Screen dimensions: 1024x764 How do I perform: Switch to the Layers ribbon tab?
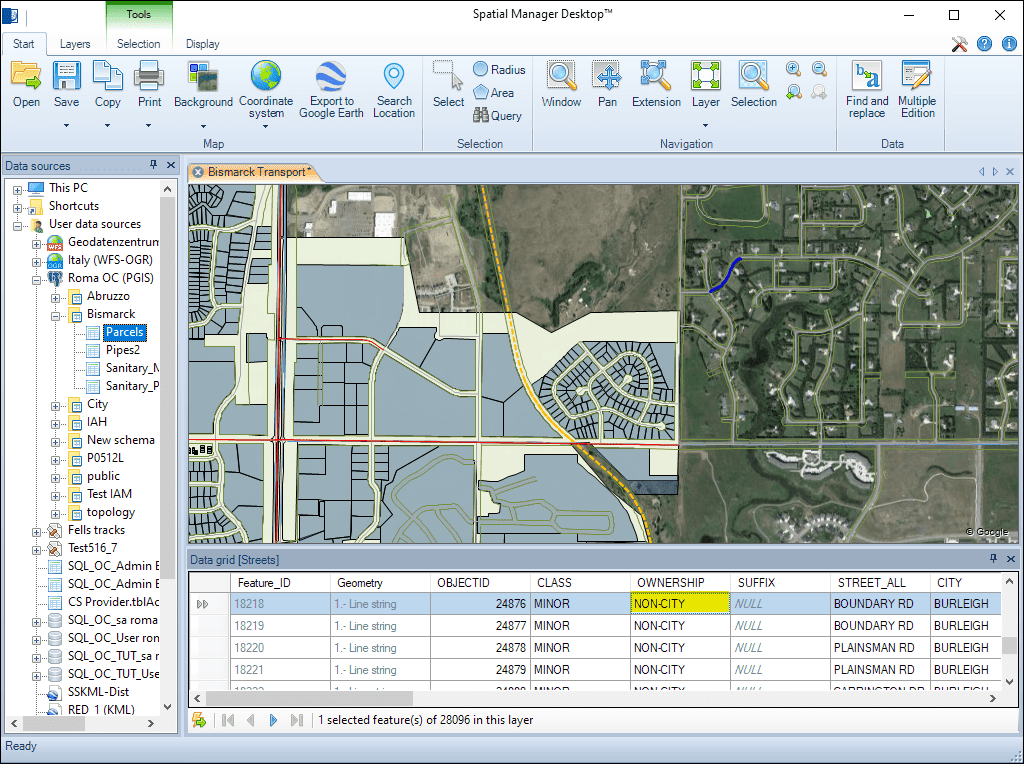tap(75, 44)
